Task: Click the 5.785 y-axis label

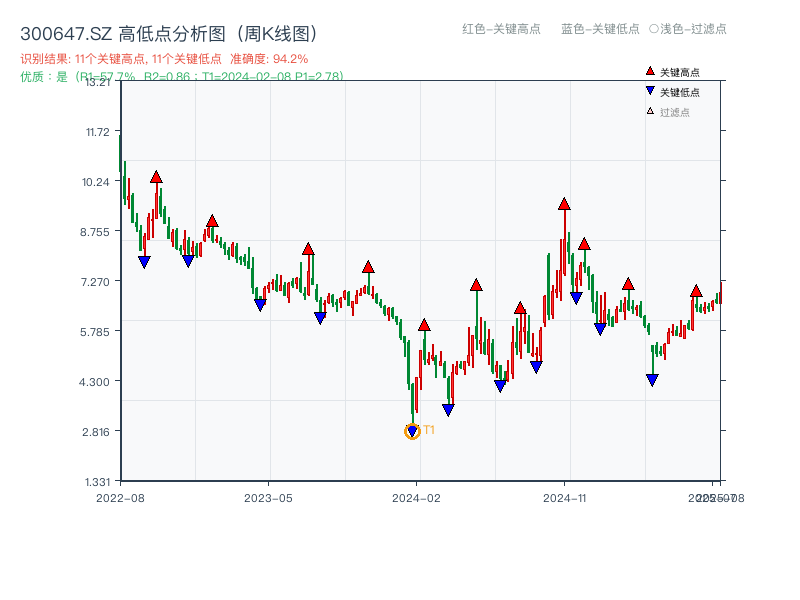Action: [95, 332]
